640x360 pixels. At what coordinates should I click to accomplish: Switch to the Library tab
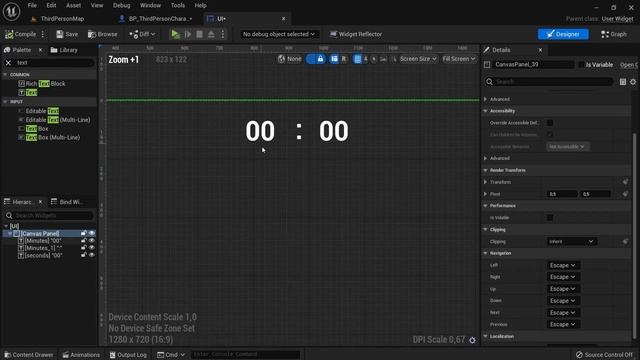coord(64,50)
